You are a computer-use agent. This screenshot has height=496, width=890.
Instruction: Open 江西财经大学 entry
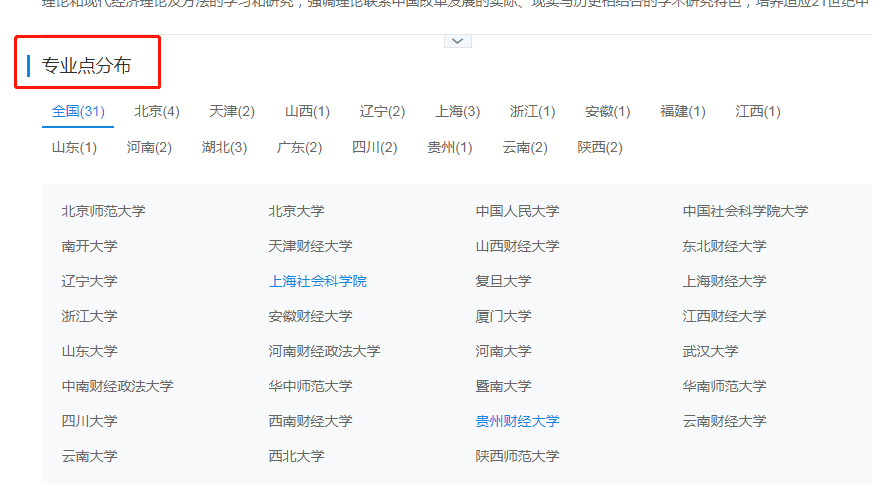(x=724, y=316)
